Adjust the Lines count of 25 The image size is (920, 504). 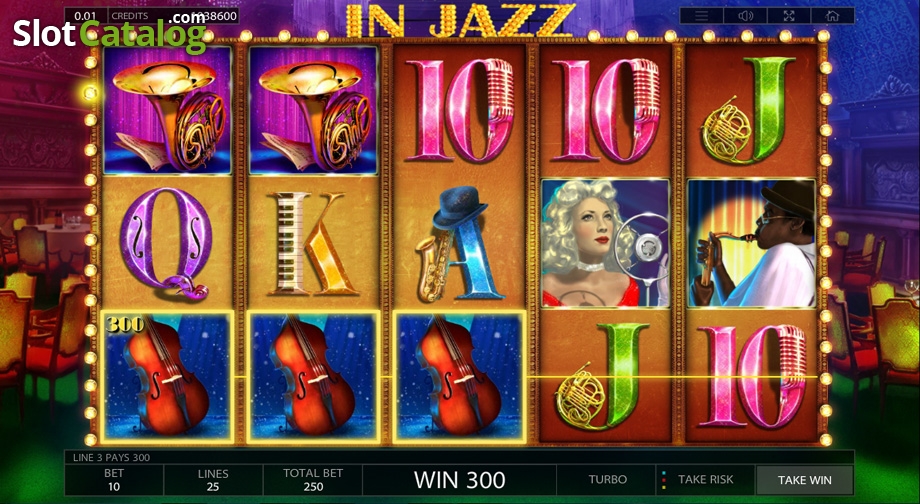pyautogui.click(x=213, y=479)
